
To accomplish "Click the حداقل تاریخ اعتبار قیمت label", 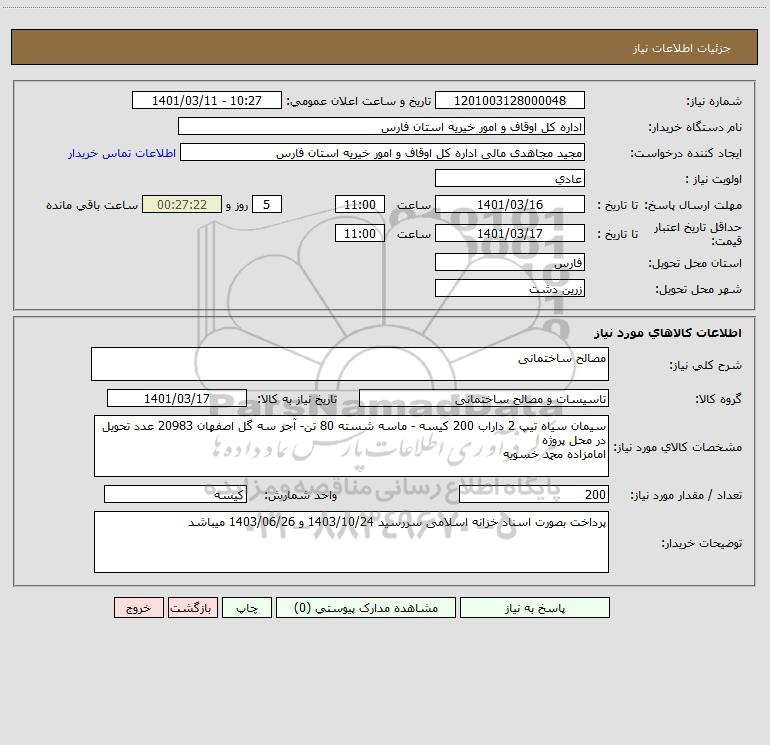I will tap(698, 234).
